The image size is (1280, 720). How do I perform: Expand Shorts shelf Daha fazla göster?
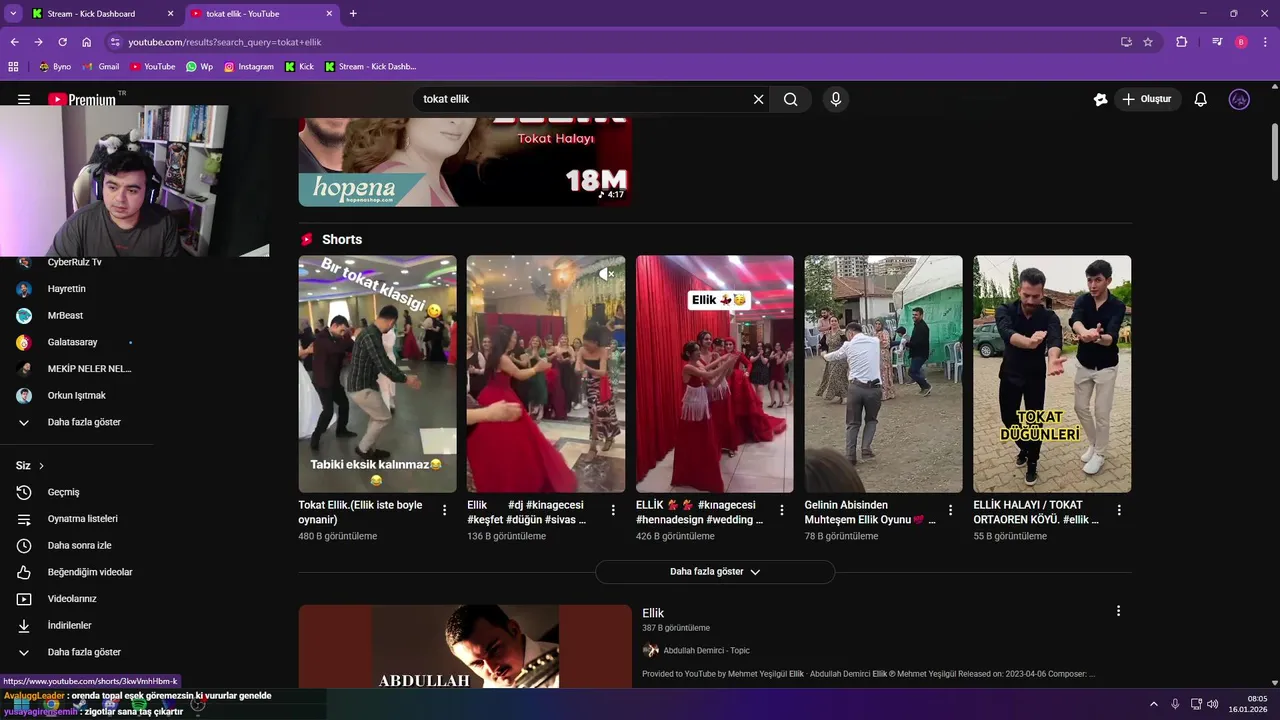coord(715,572)
